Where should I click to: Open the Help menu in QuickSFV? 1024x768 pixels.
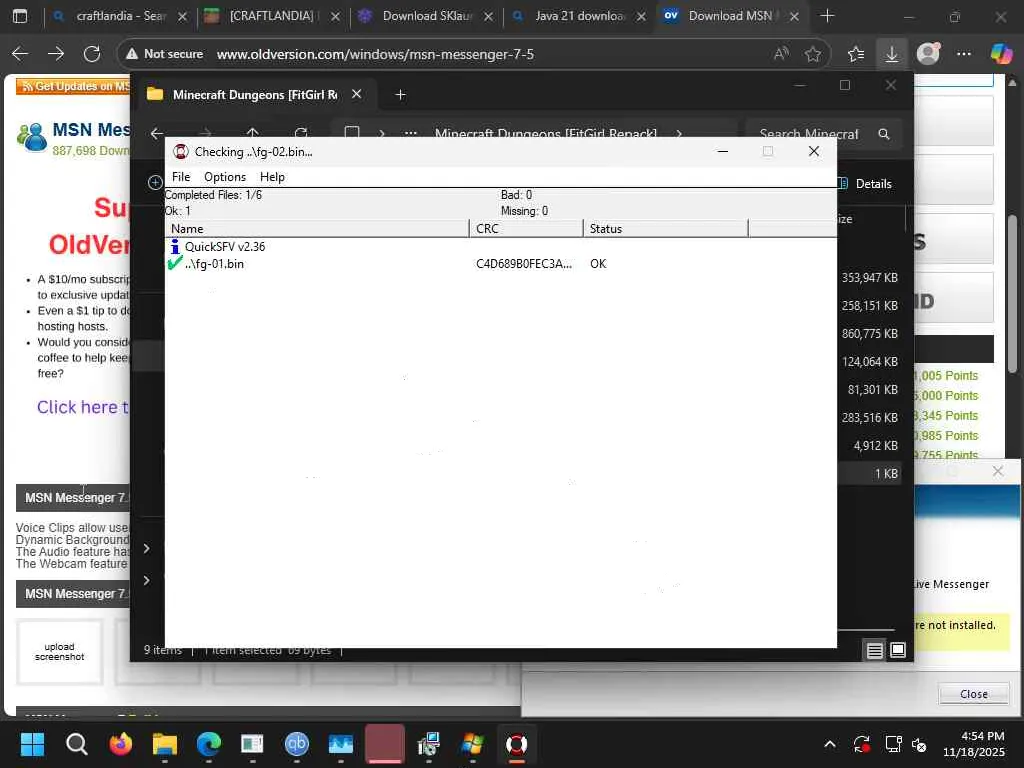272,177
